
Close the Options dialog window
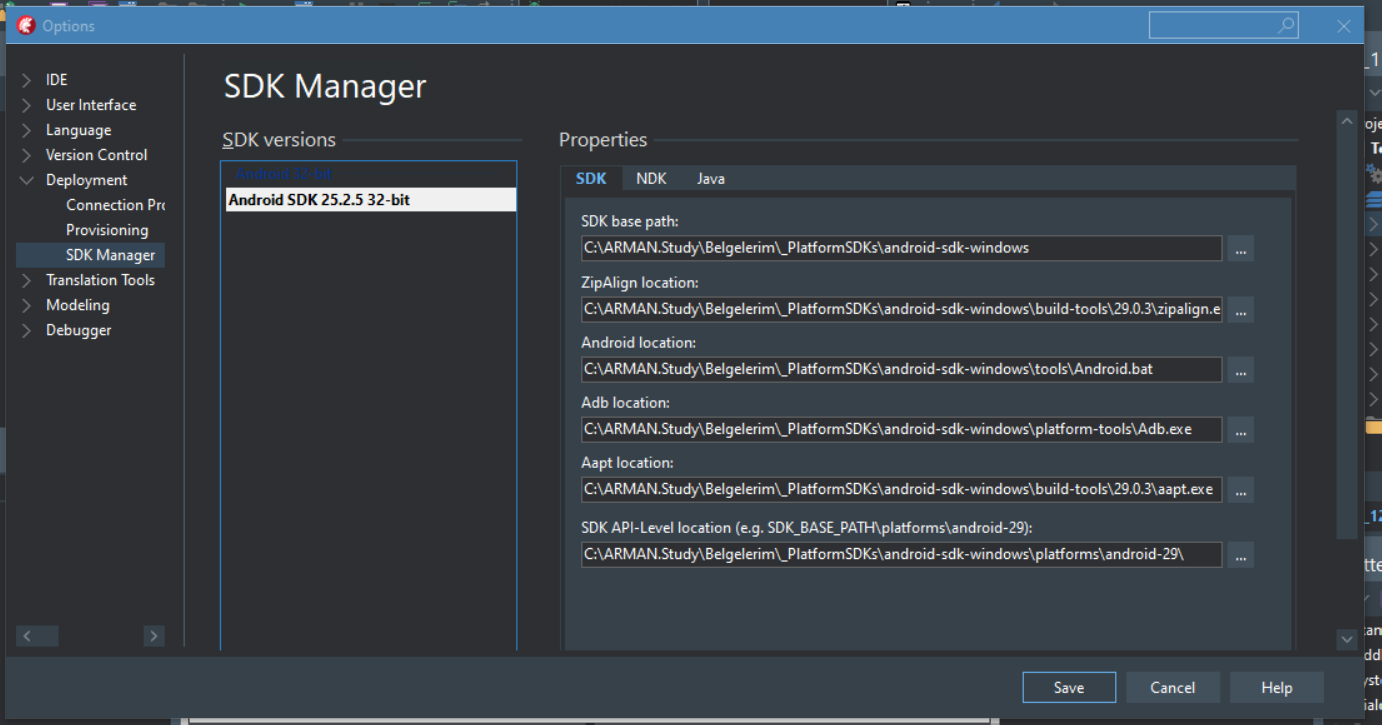1343,26
